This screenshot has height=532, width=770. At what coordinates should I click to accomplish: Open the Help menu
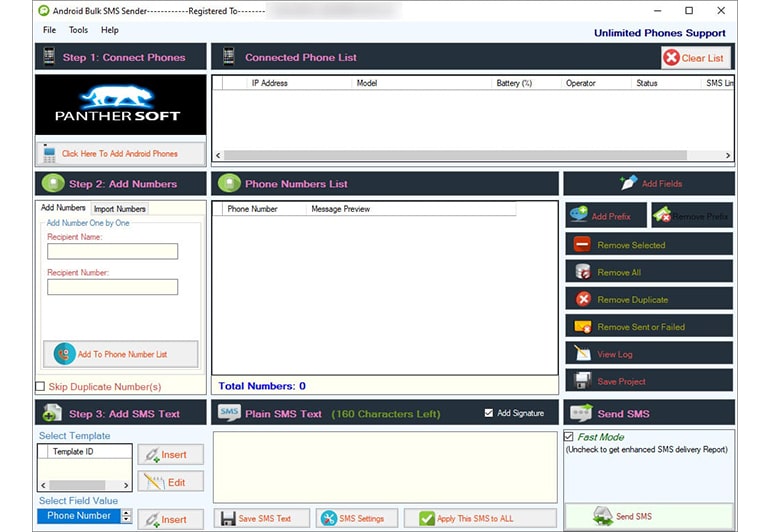tap(110, 30)
